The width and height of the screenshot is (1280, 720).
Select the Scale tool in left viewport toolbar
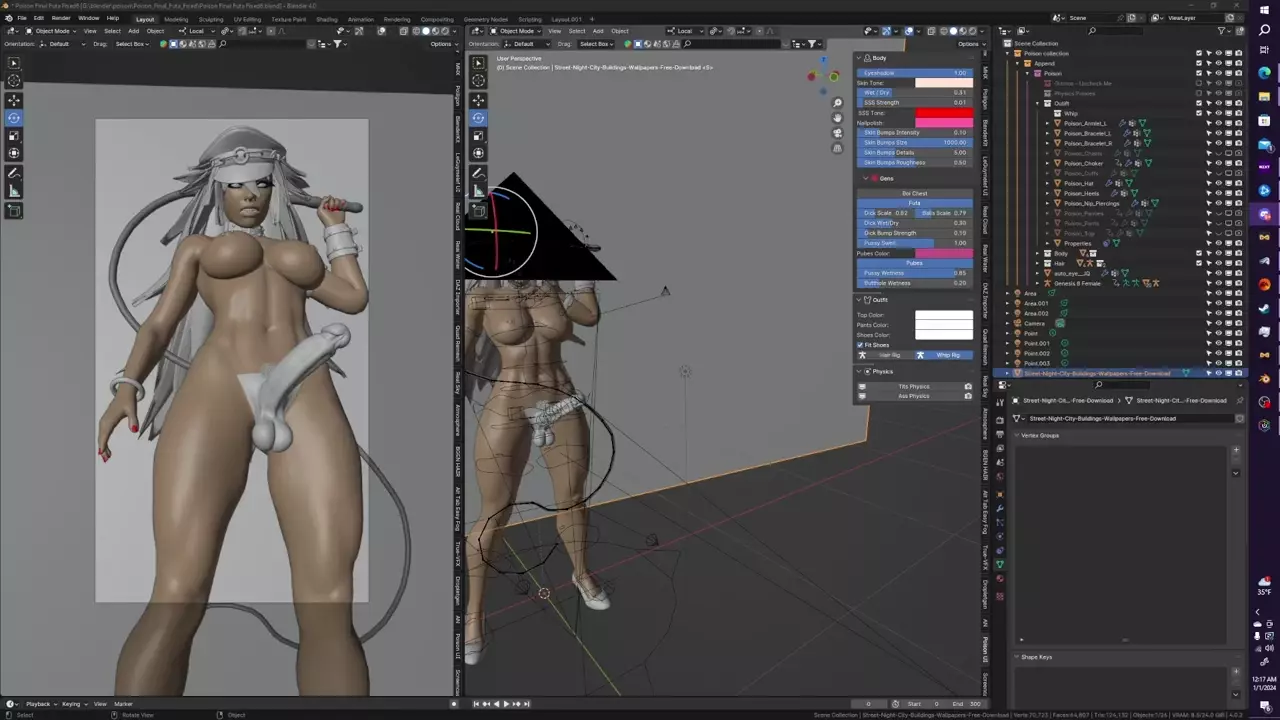click(14, 135)
